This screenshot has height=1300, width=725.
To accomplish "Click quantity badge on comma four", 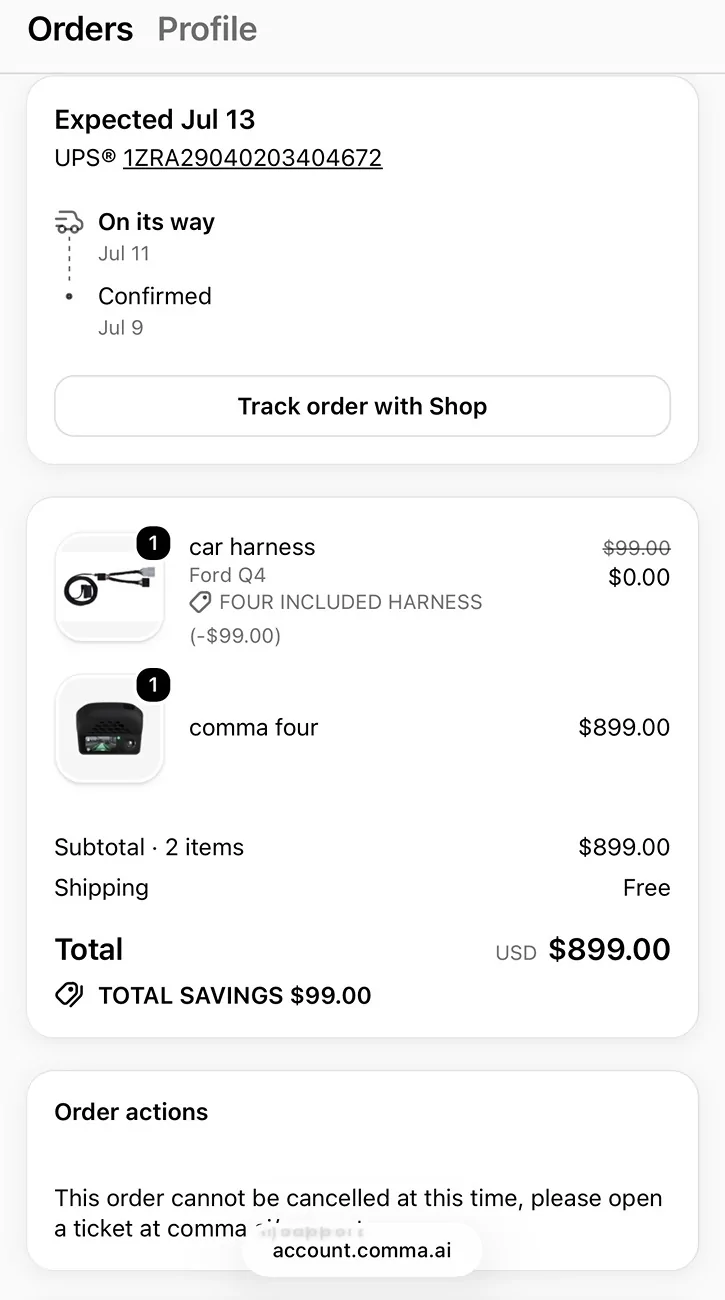I will [x=153, y=685].
